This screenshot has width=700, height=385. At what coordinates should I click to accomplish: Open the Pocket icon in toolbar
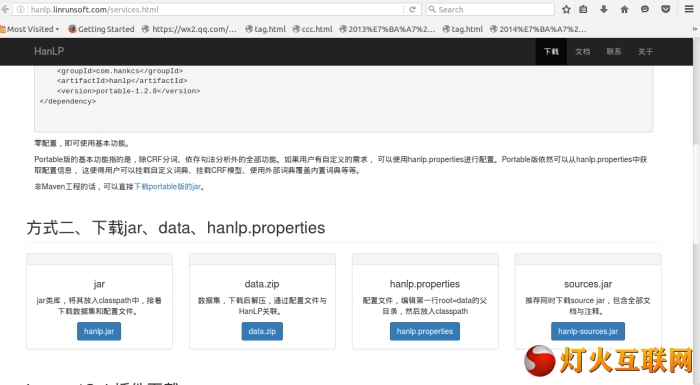(x=666, y=9)
